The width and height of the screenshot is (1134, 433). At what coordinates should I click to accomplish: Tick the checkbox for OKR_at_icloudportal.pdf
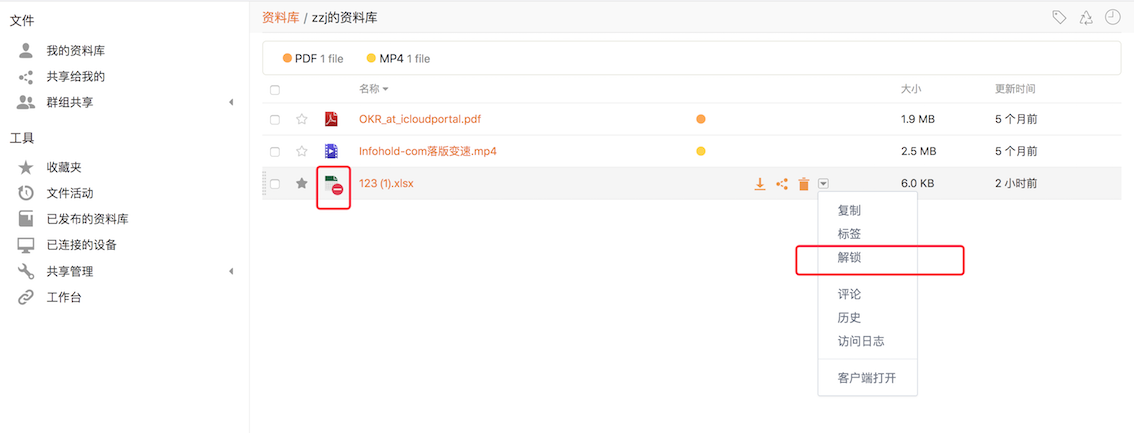point(275,120)
